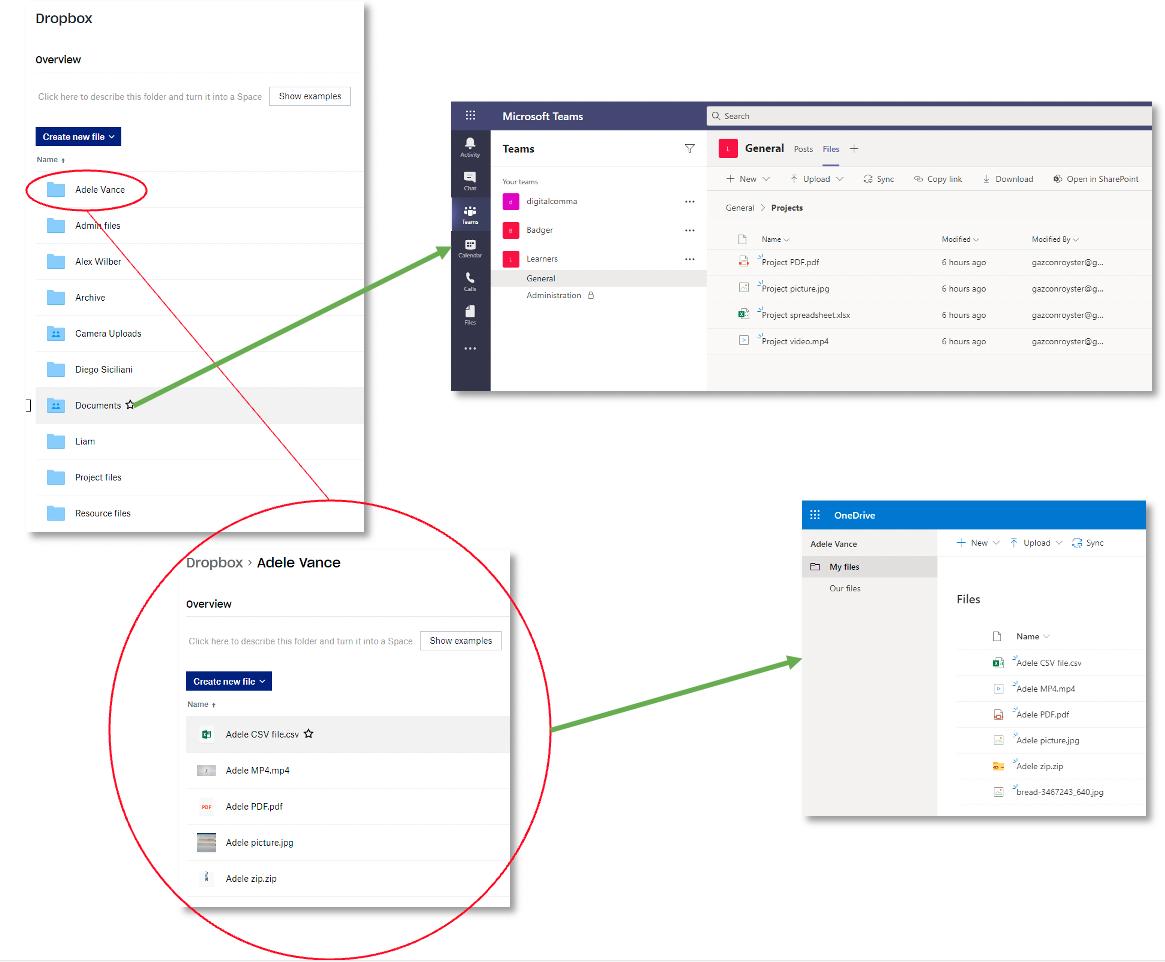Select My files in OneDrive
This screenshot has width=1165, height=962.
coord(869,567)
